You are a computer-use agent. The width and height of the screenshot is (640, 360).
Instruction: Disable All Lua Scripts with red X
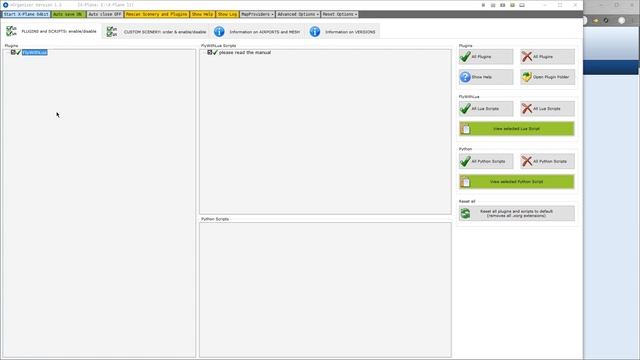click(547, 109)
